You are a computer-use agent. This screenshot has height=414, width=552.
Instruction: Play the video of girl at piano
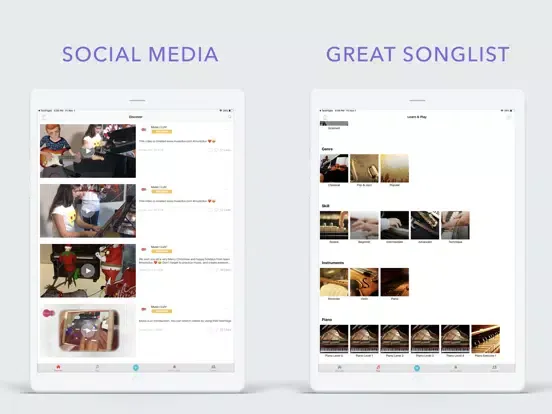tap(88, 211)
